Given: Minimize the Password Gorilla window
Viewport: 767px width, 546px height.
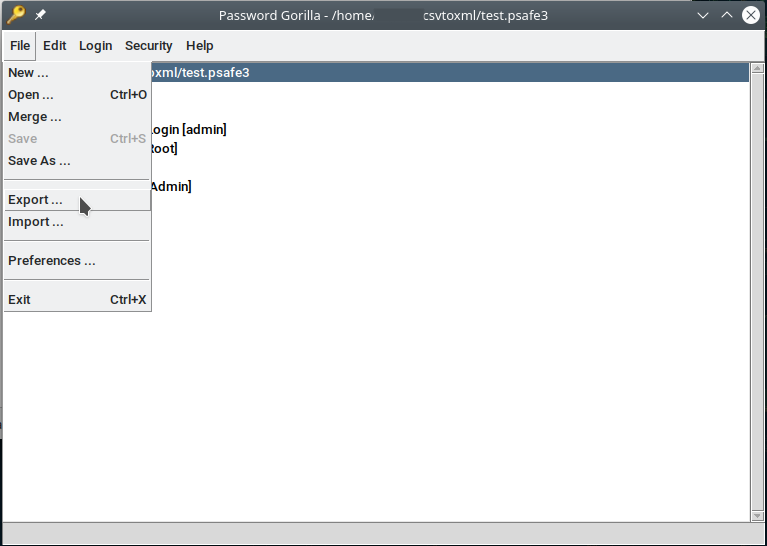Looking at the screenshot, I should tap(703, 15).
